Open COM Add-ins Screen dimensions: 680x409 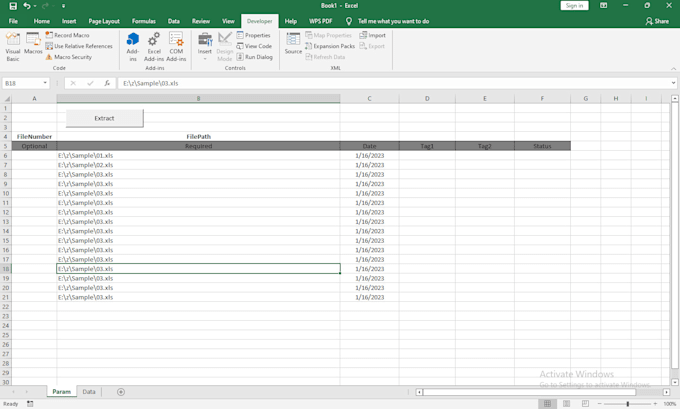pos(176,45)
